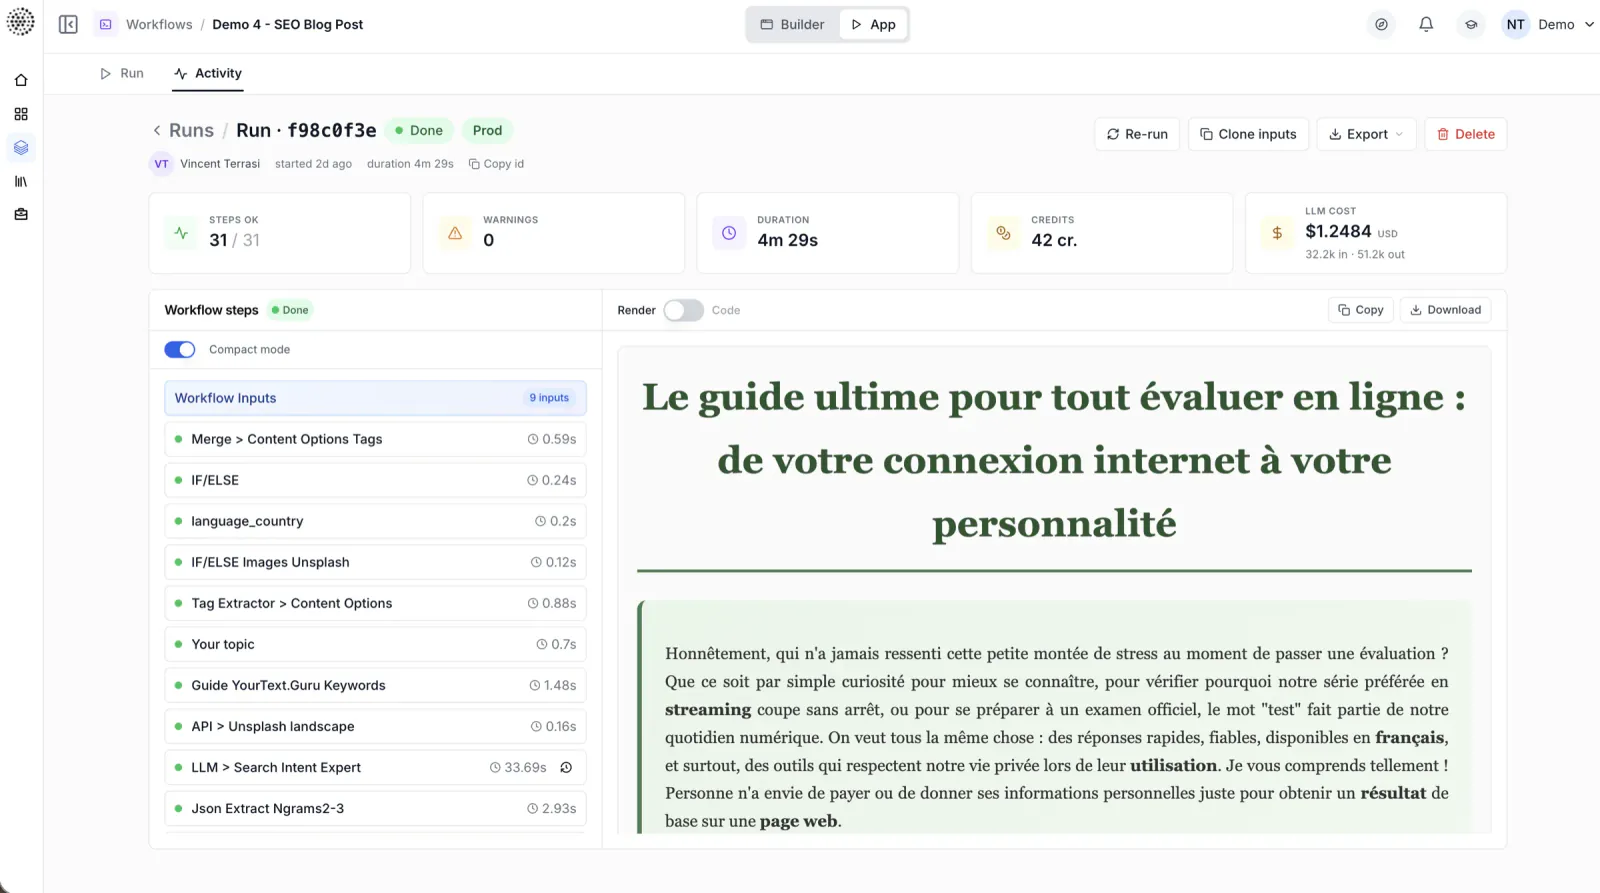Open the notifications bell
This screenshot has width=1600, height=893.
click(x=1426, y=24)
